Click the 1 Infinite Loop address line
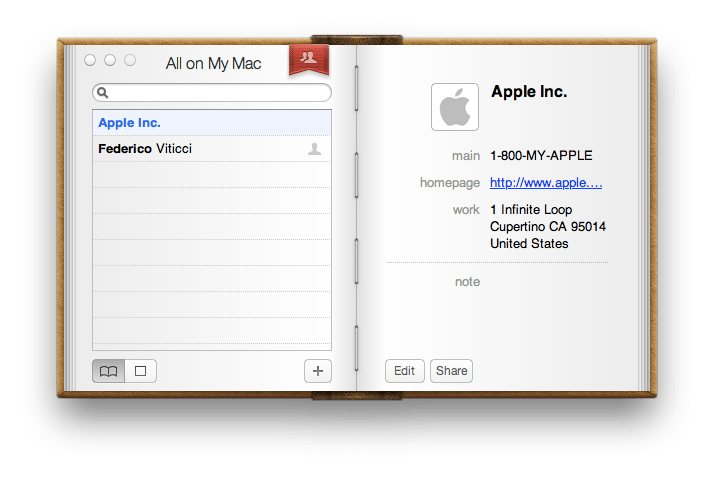Image resolution: width=714 pixels, height=479 pixels. click(x=531, y=209)
